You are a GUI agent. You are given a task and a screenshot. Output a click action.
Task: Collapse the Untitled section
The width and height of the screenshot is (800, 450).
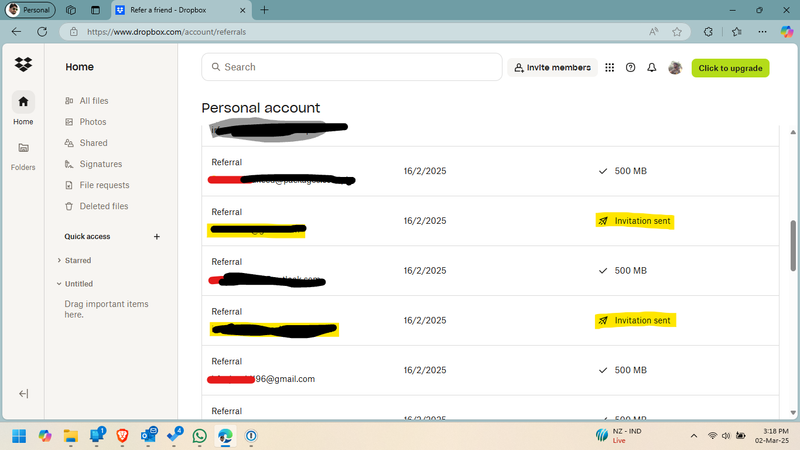pyautogui.click(x=58, y=284)
